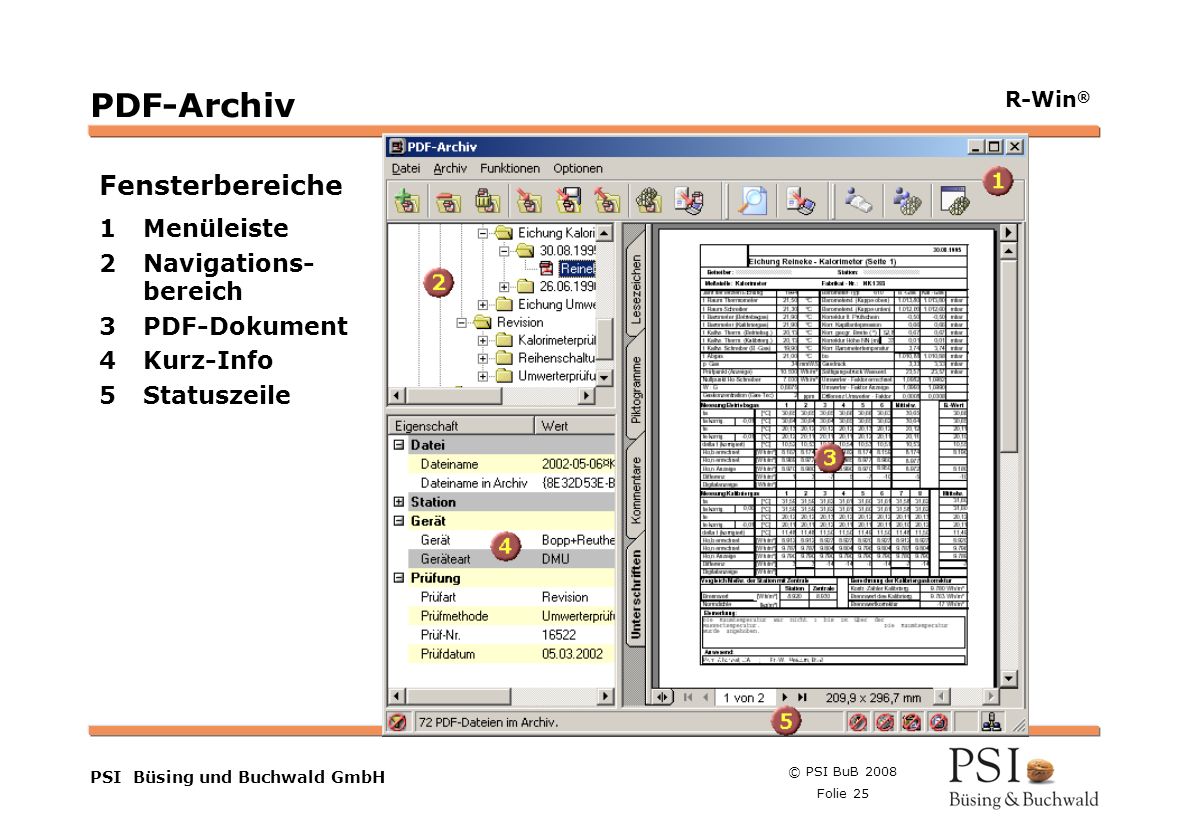Click the folder icon with trash bin
The height and width of the screenshot is (840, 1188).
pyautogui.click(x=487, y=201)
